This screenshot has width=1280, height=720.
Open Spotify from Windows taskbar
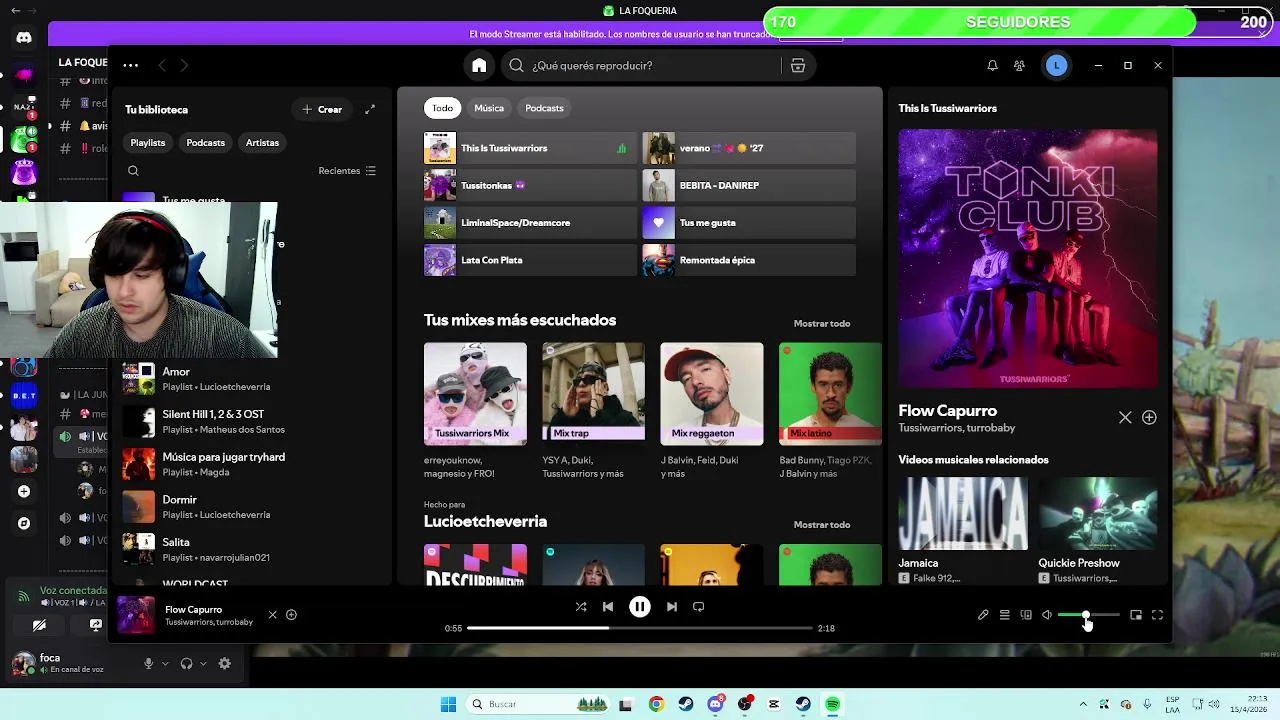tap(833, 704)
